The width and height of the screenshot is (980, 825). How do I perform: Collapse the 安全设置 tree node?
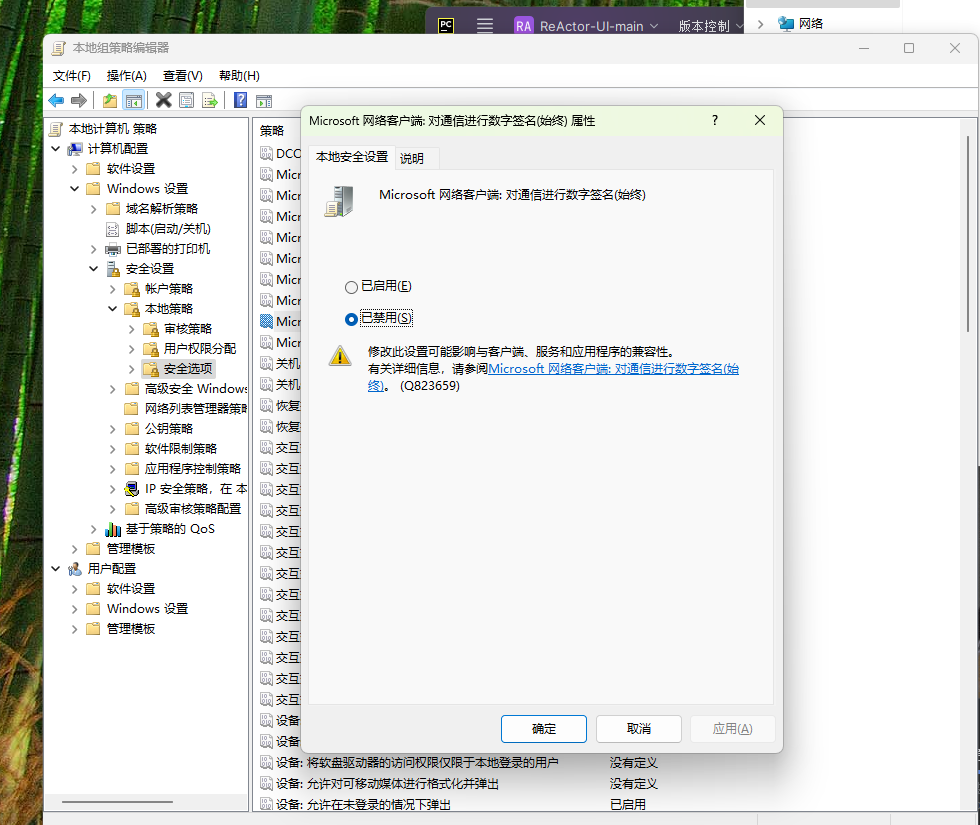[x=93, y=269]
